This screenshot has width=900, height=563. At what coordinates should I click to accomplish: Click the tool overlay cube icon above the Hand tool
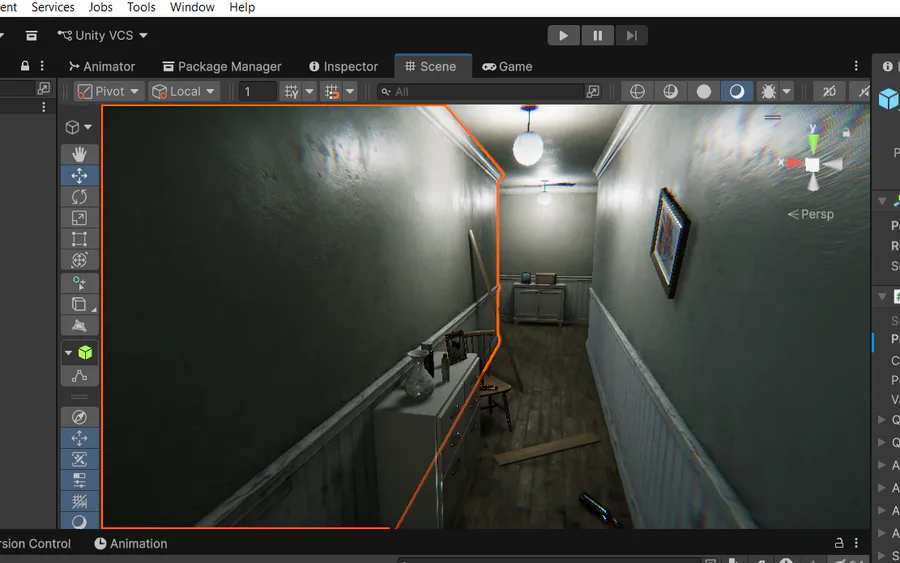(72, 127)
